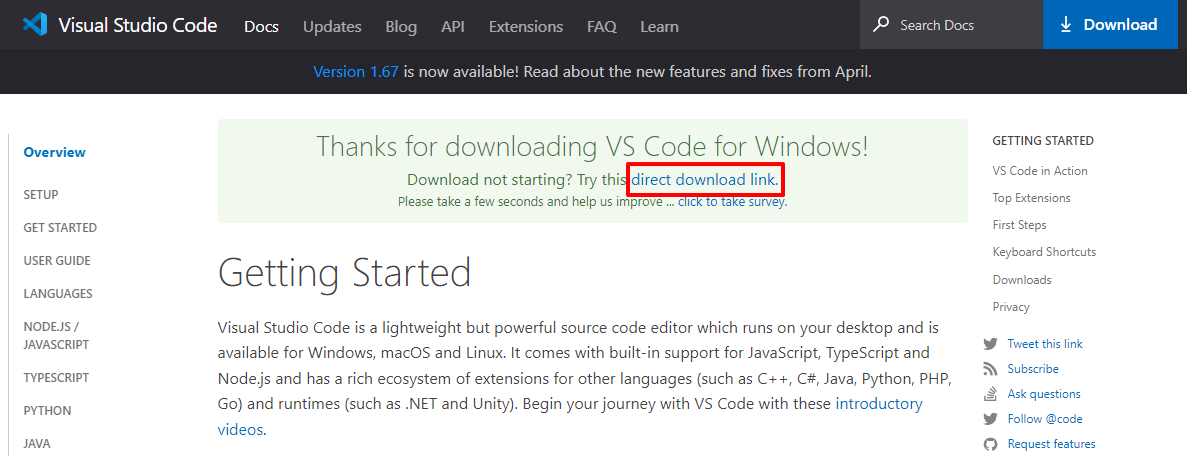Click the RSS icon beside Subscribe
Viewport: 1187px width, 456px height.
tap(990, 369)
